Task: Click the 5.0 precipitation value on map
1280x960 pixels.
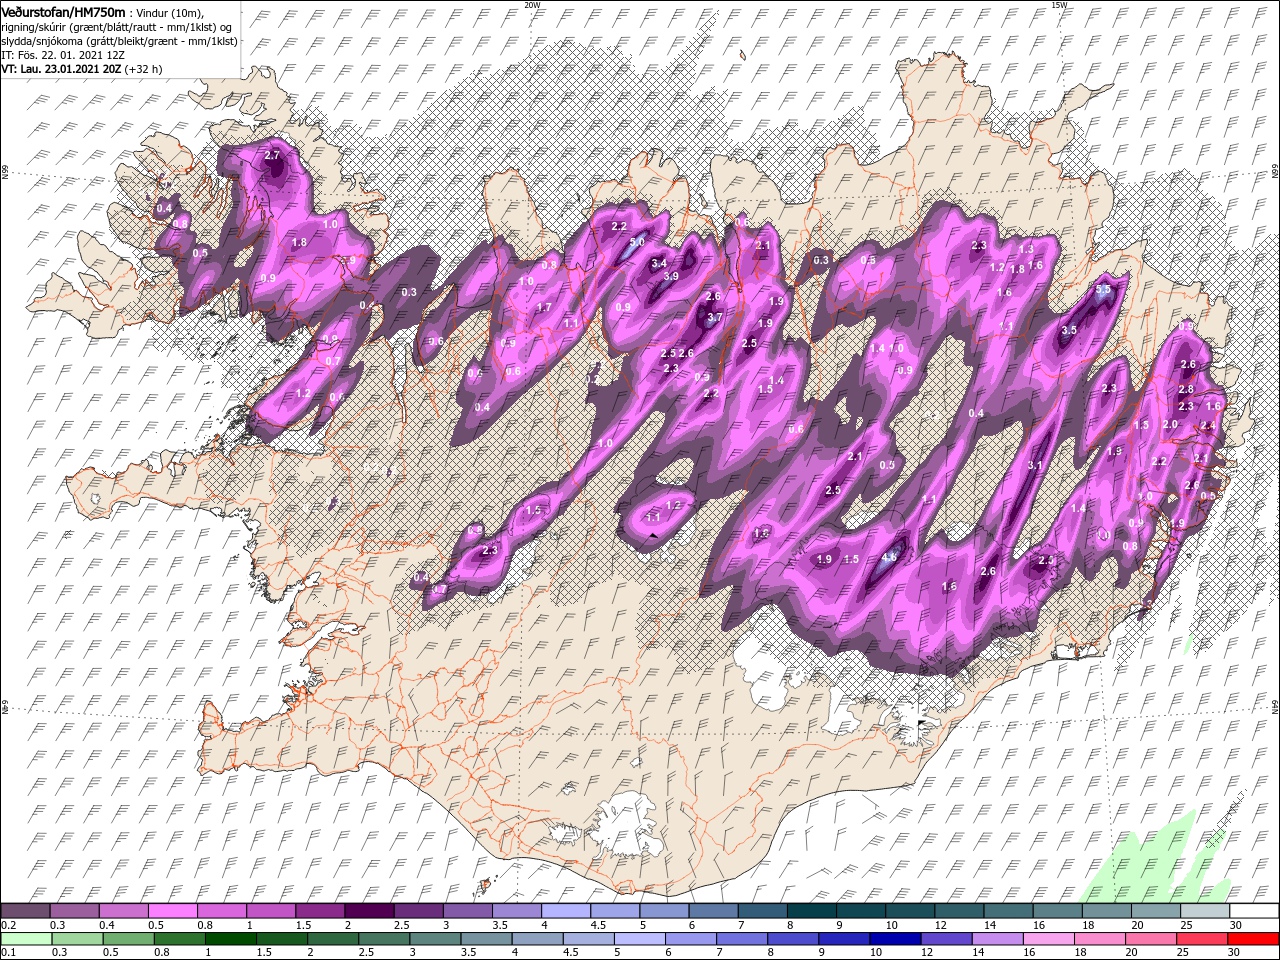Action: tap(636, 243)
